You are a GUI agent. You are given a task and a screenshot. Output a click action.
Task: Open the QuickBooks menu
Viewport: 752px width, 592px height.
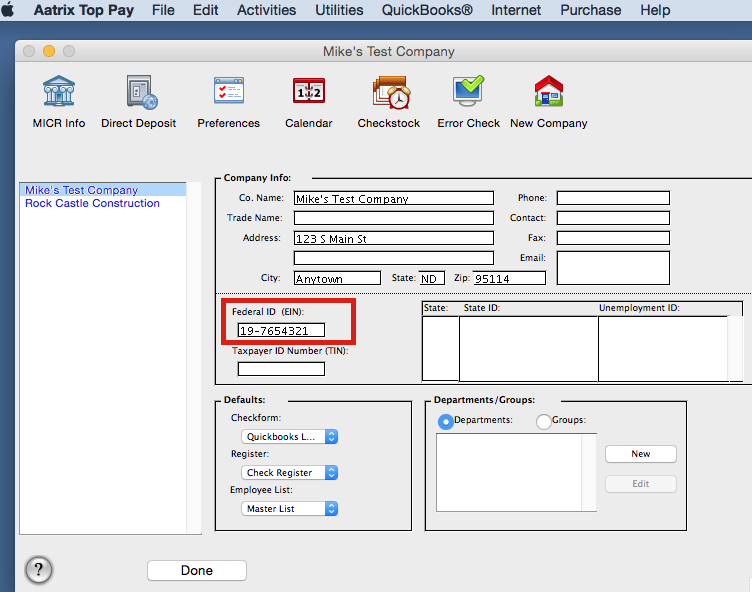[x=427, y=10]
